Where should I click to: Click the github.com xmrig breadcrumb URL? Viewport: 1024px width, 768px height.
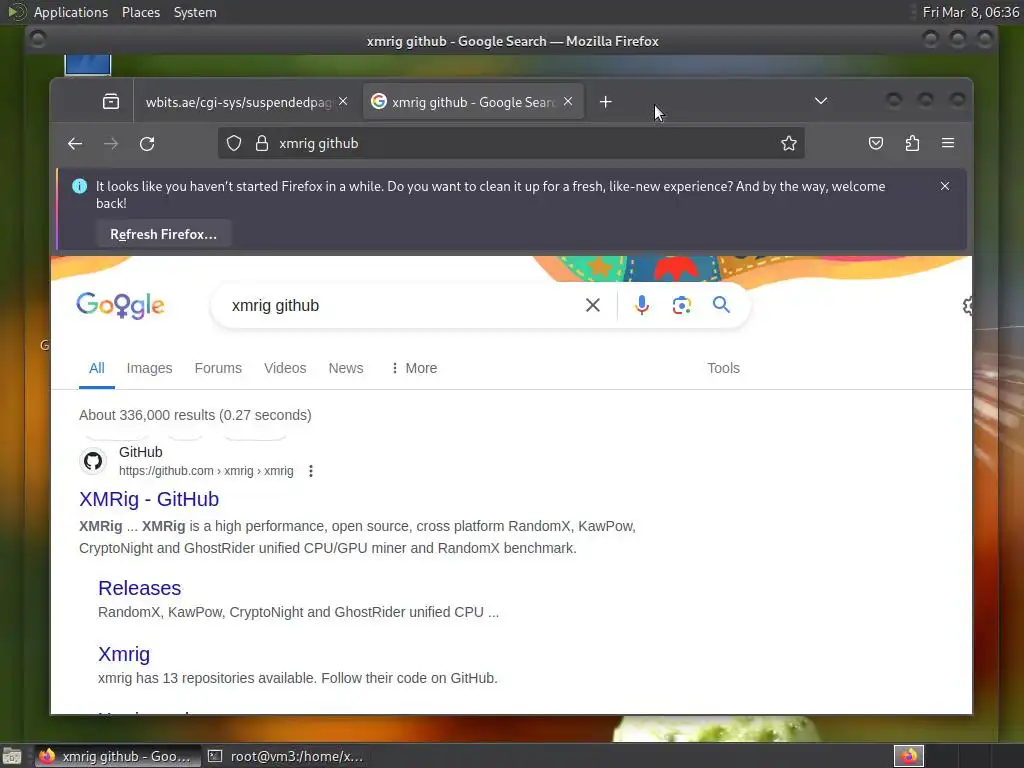coord(206,471)
